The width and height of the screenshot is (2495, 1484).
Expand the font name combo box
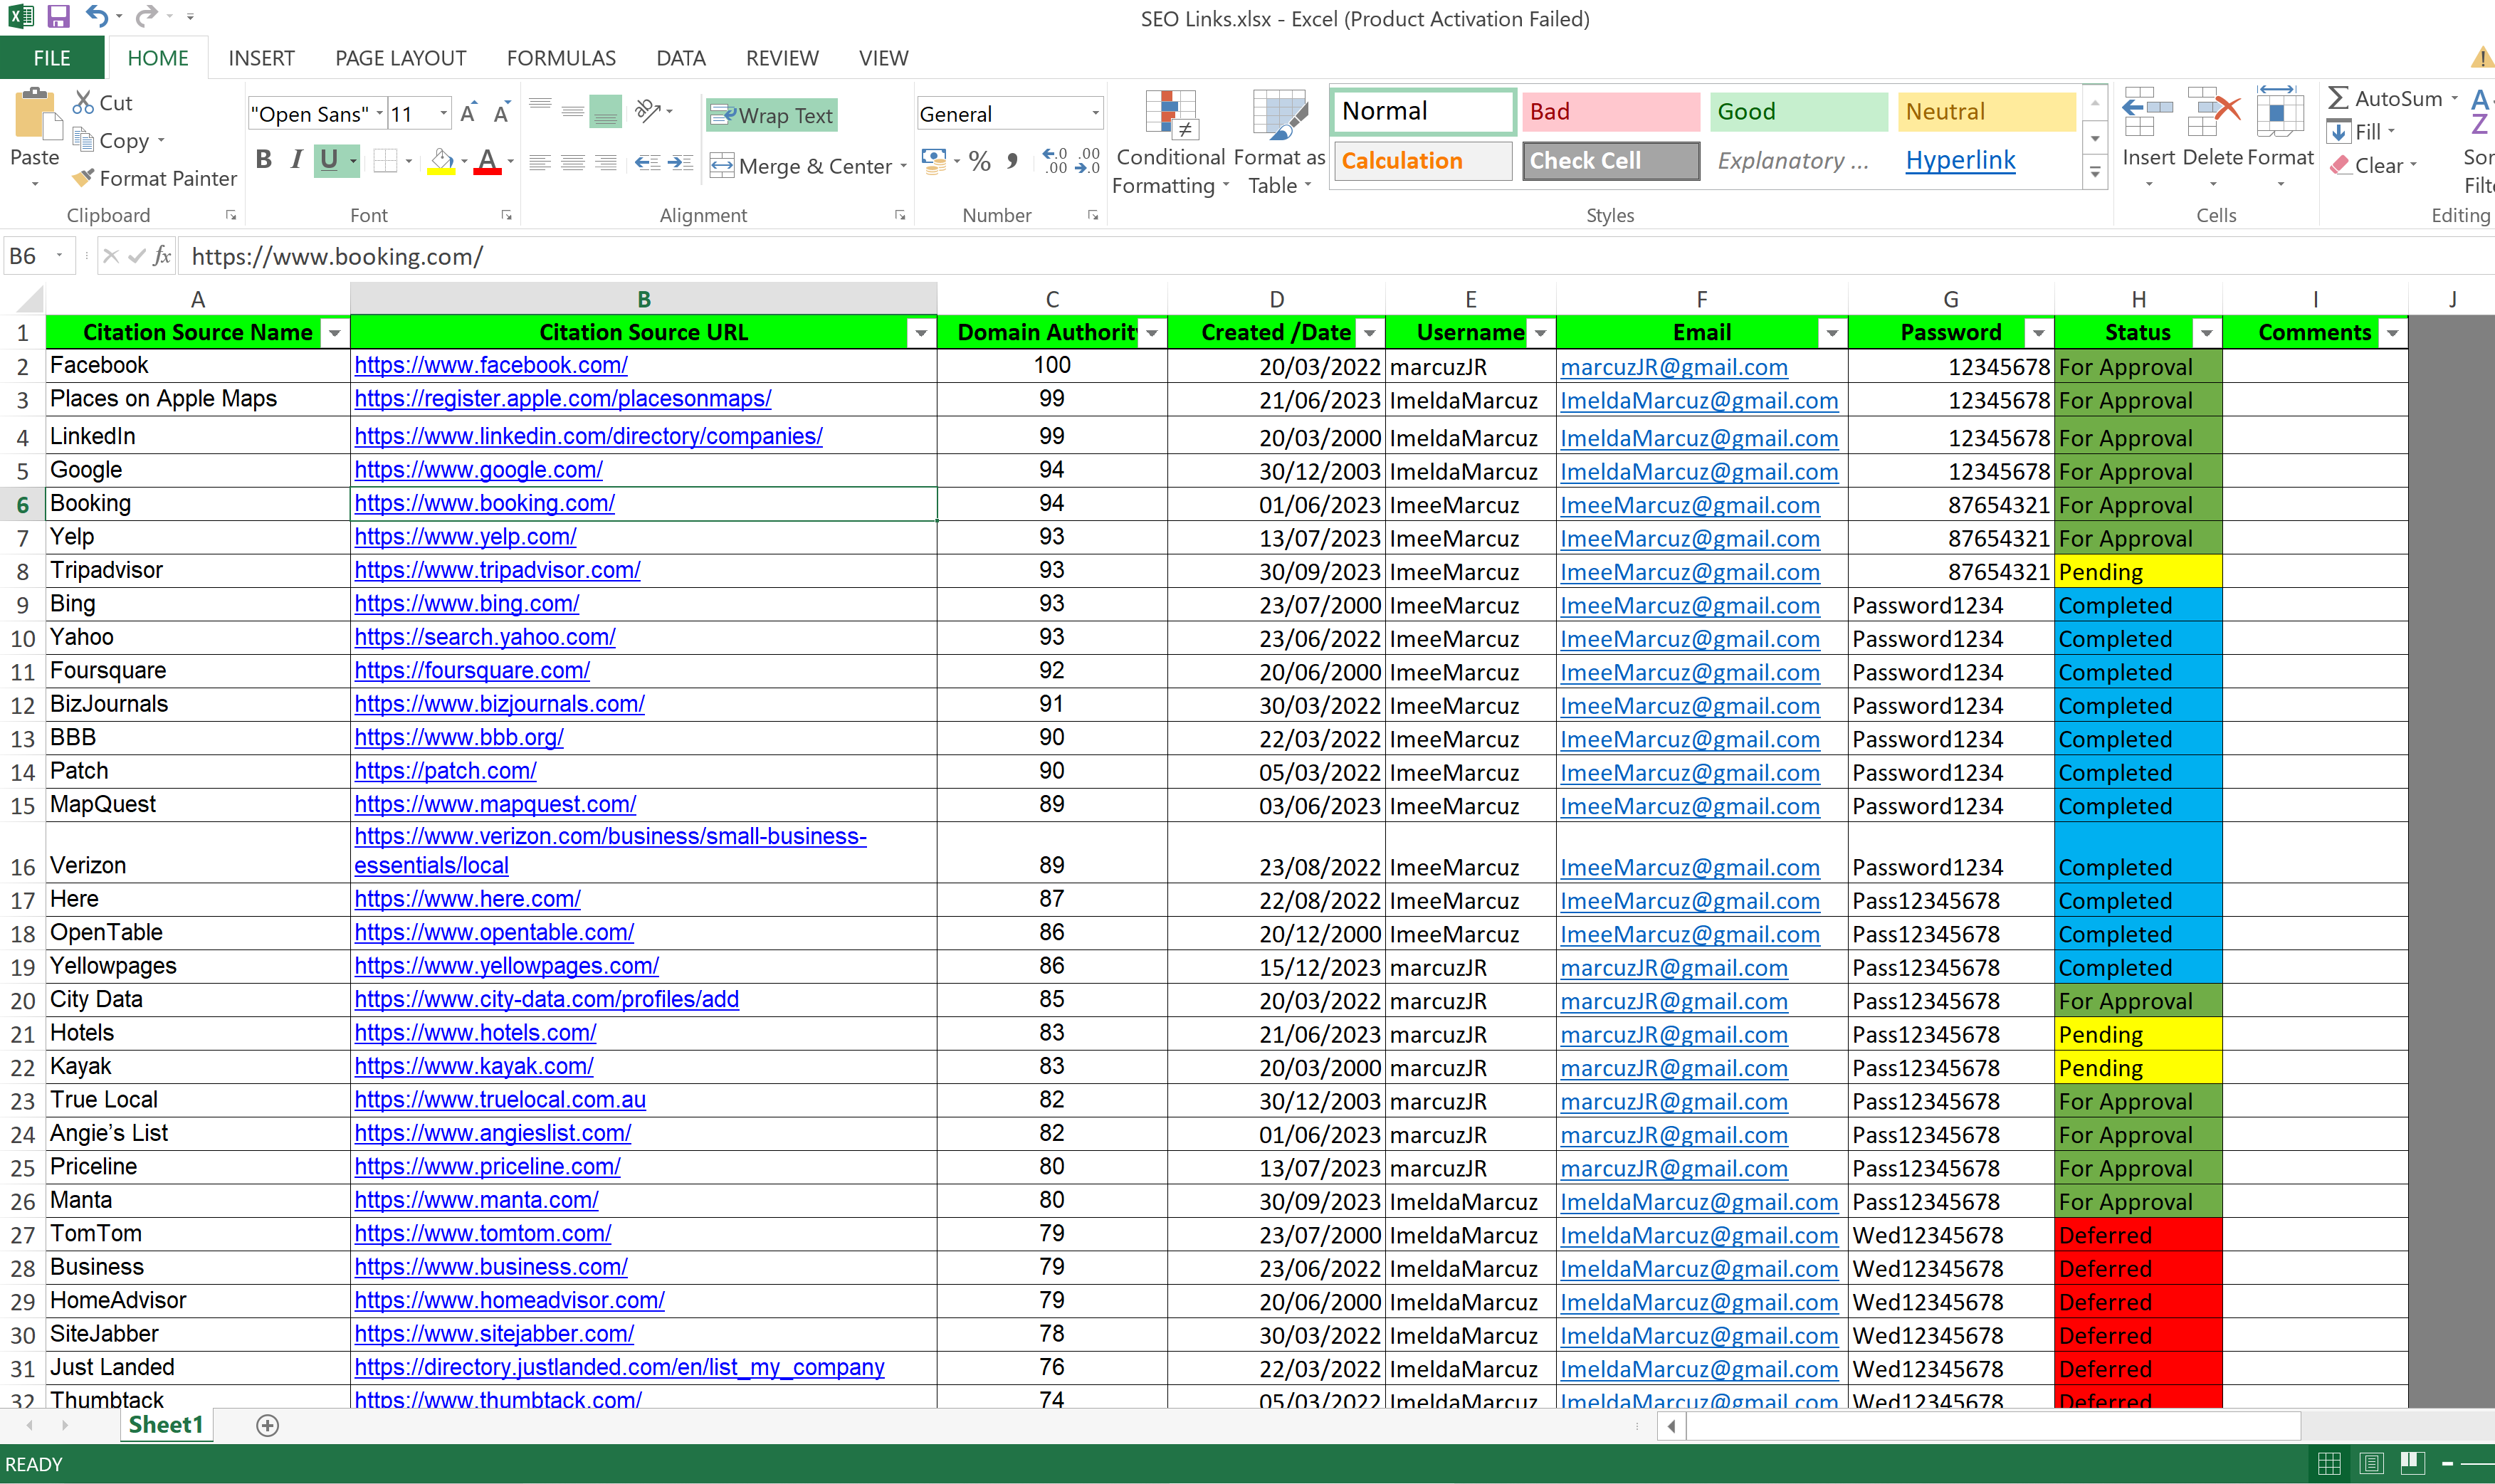pyautogui.click(x=380, y=114)
